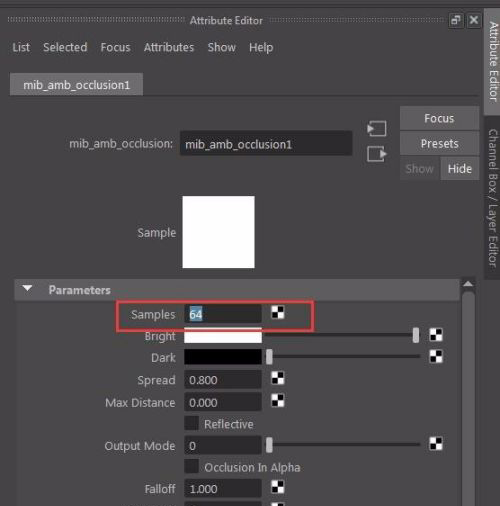This screenshot has height=506, width=500.
Task: Click the Show button
Action: (420, 169)
